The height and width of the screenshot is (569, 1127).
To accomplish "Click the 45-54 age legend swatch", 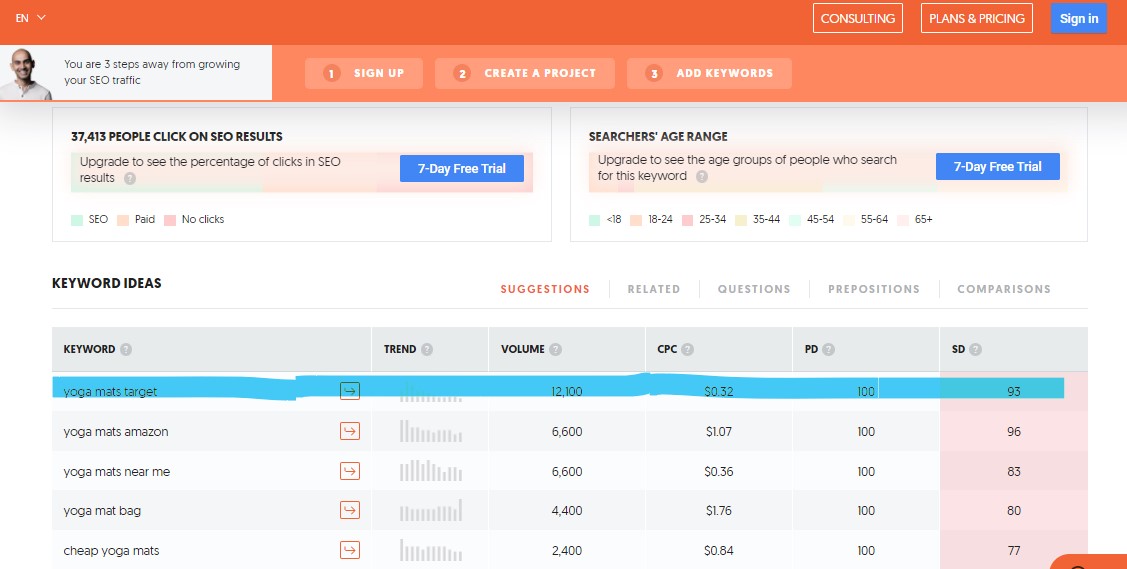I will pyautogui.click(x=795, y=220).
